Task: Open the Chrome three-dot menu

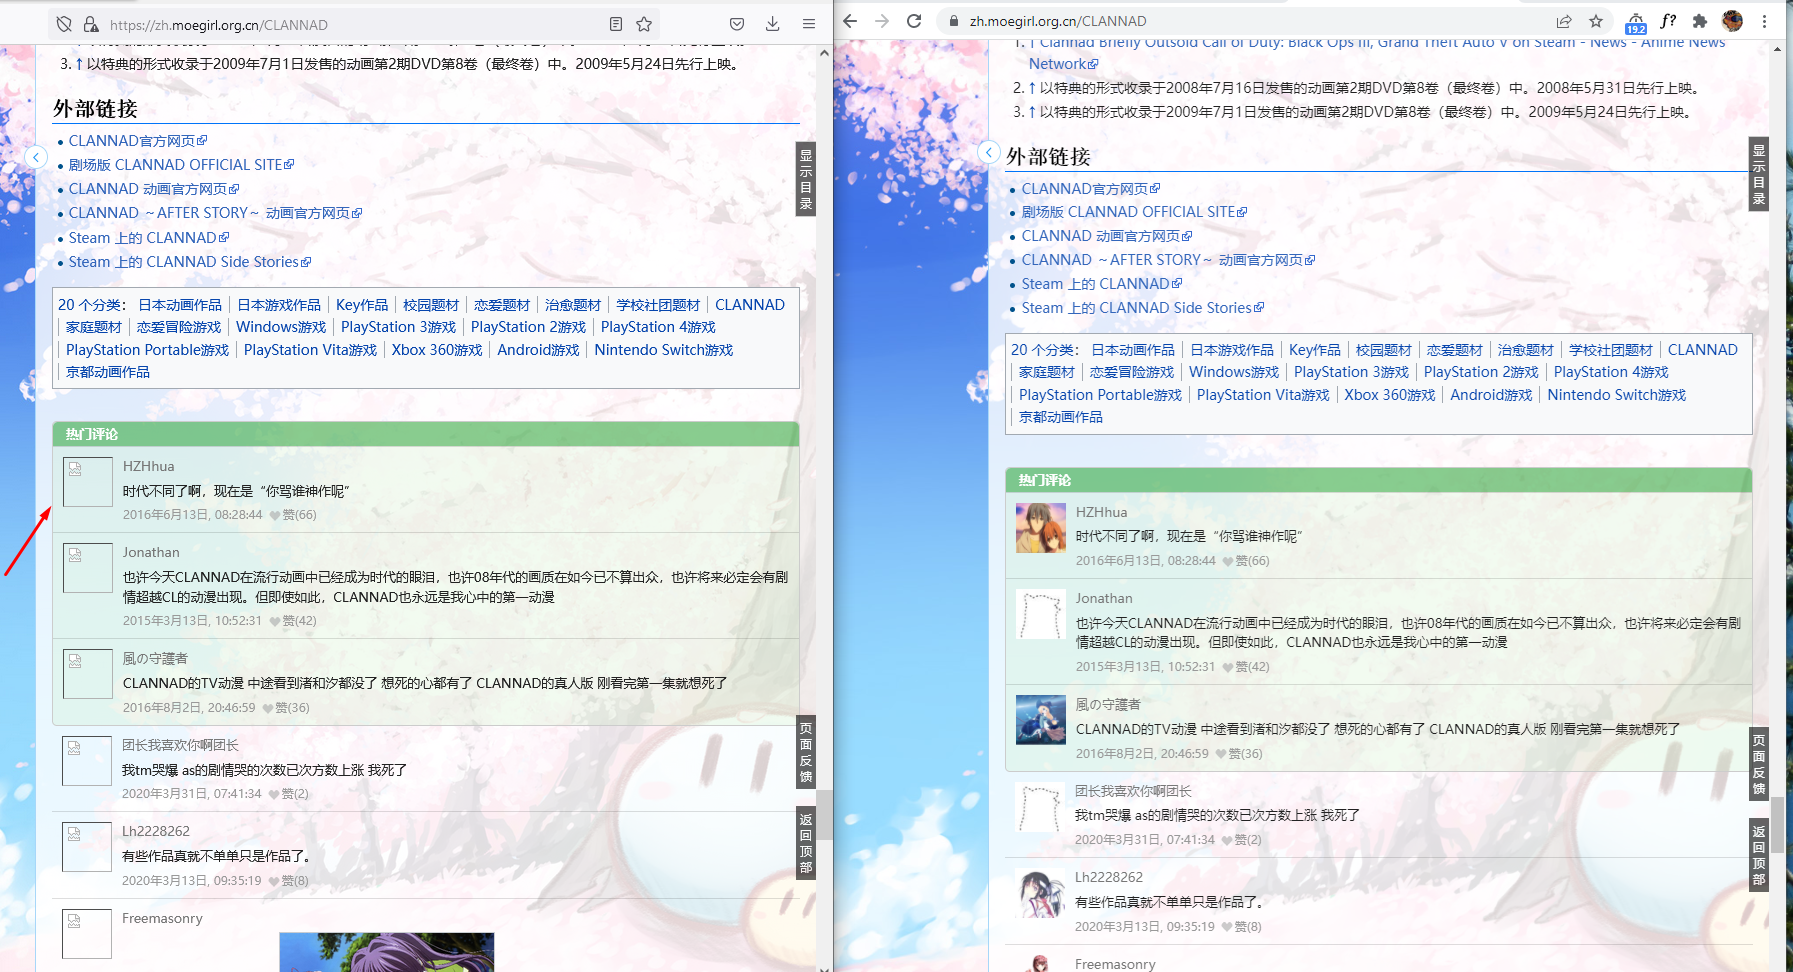Action: click(x=1764, y=20)
